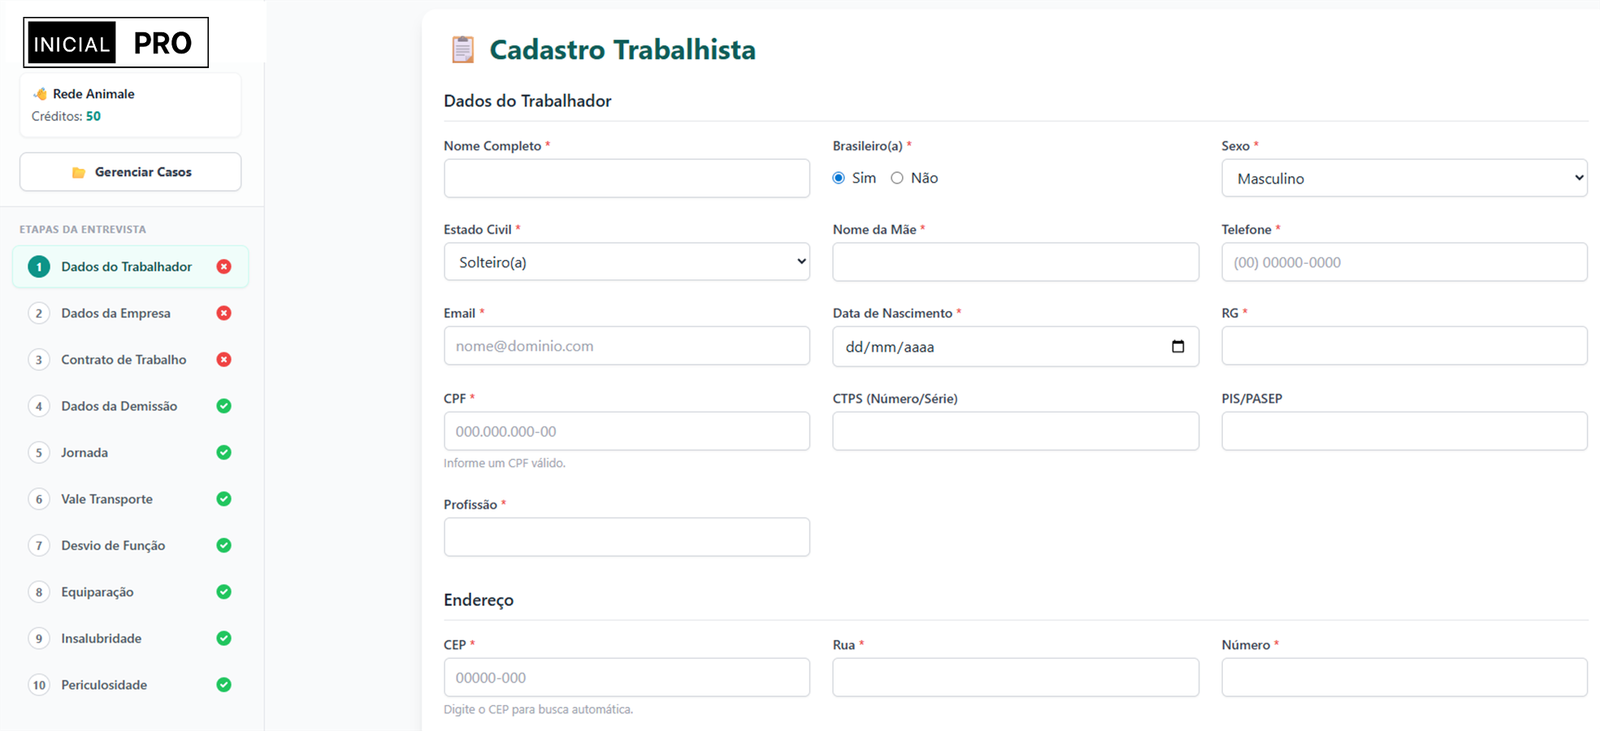Click the green check icon next to Jornada
1600x731 pixels.
coord(224,452)
